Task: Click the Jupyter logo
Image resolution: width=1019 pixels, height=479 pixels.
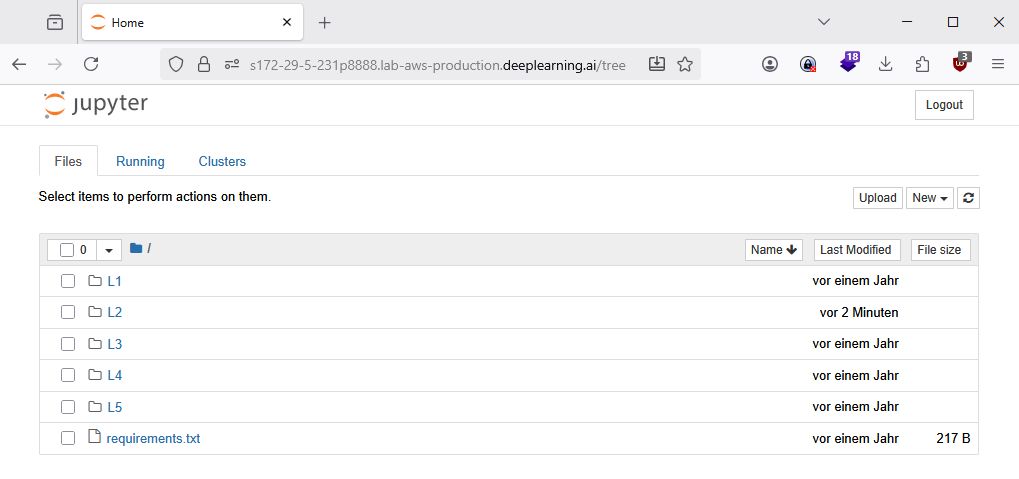Action: [96, 104]
